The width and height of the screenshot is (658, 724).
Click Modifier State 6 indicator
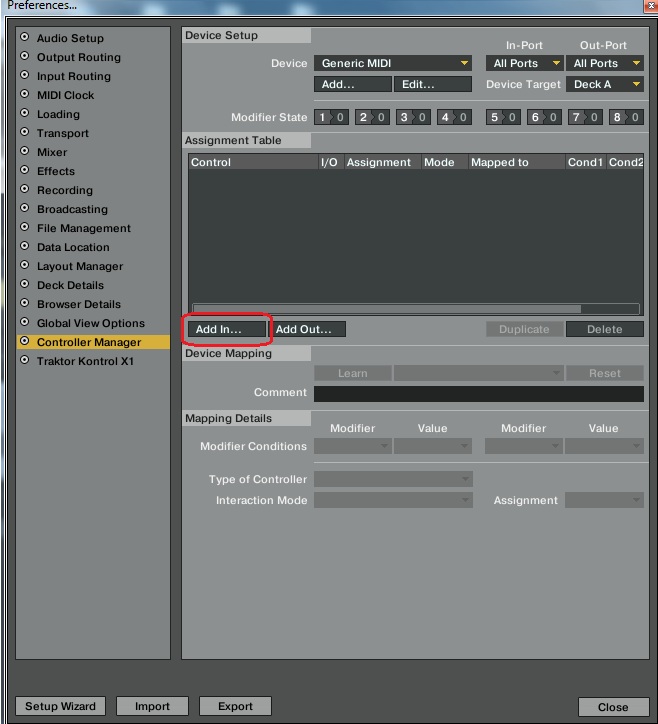point(544,117)
